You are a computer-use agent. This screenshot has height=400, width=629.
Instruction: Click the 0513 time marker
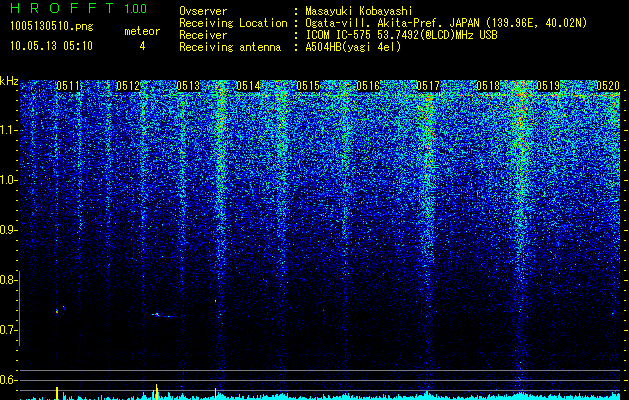pos(188,86)
